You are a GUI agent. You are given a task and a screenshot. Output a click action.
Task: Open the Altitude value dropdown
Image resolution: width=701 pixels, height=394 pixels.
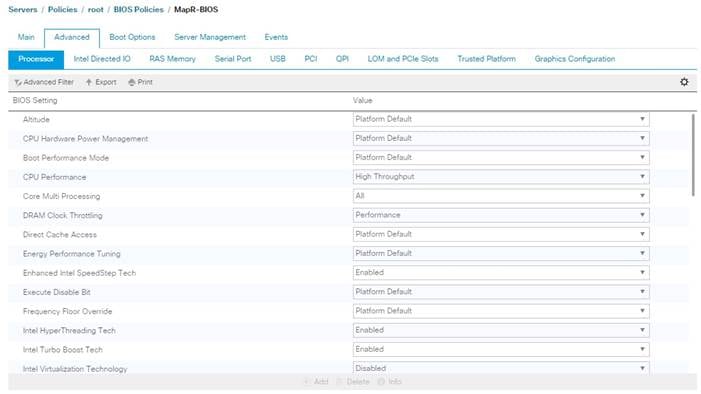(501, 119)
